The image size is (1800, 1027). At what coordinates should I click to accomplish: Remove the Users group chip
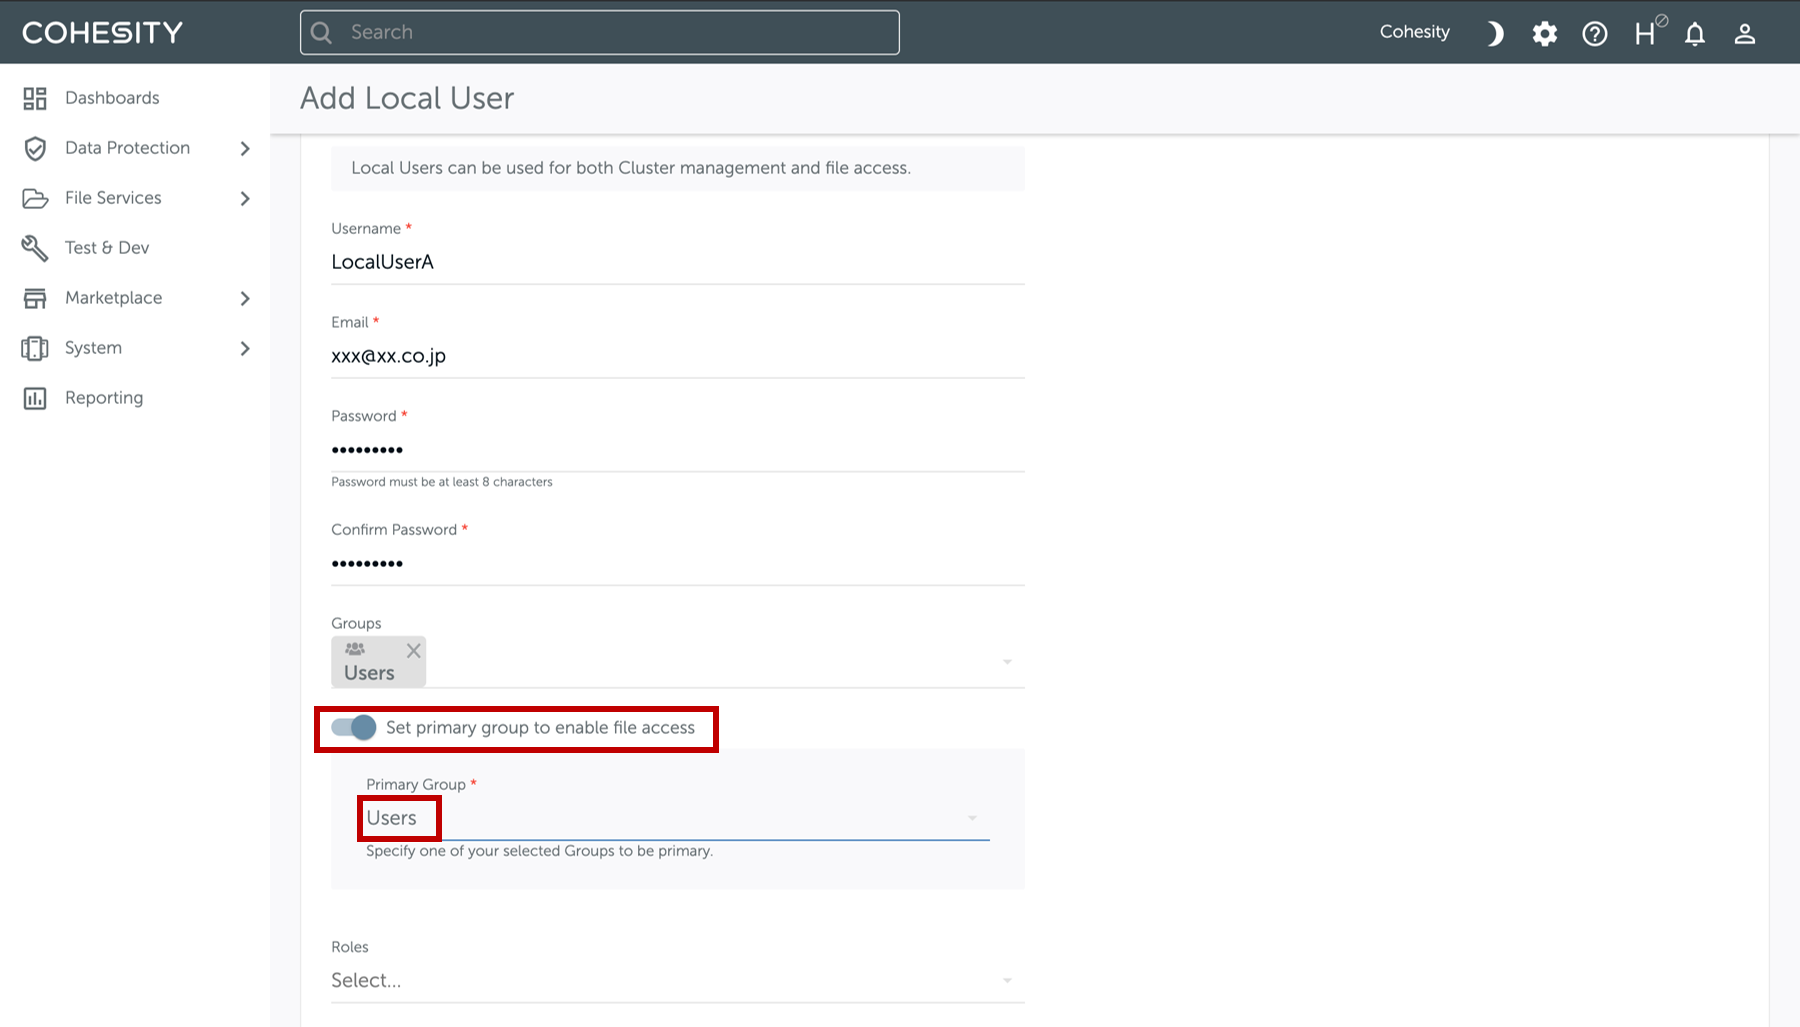tap(413, 651)
